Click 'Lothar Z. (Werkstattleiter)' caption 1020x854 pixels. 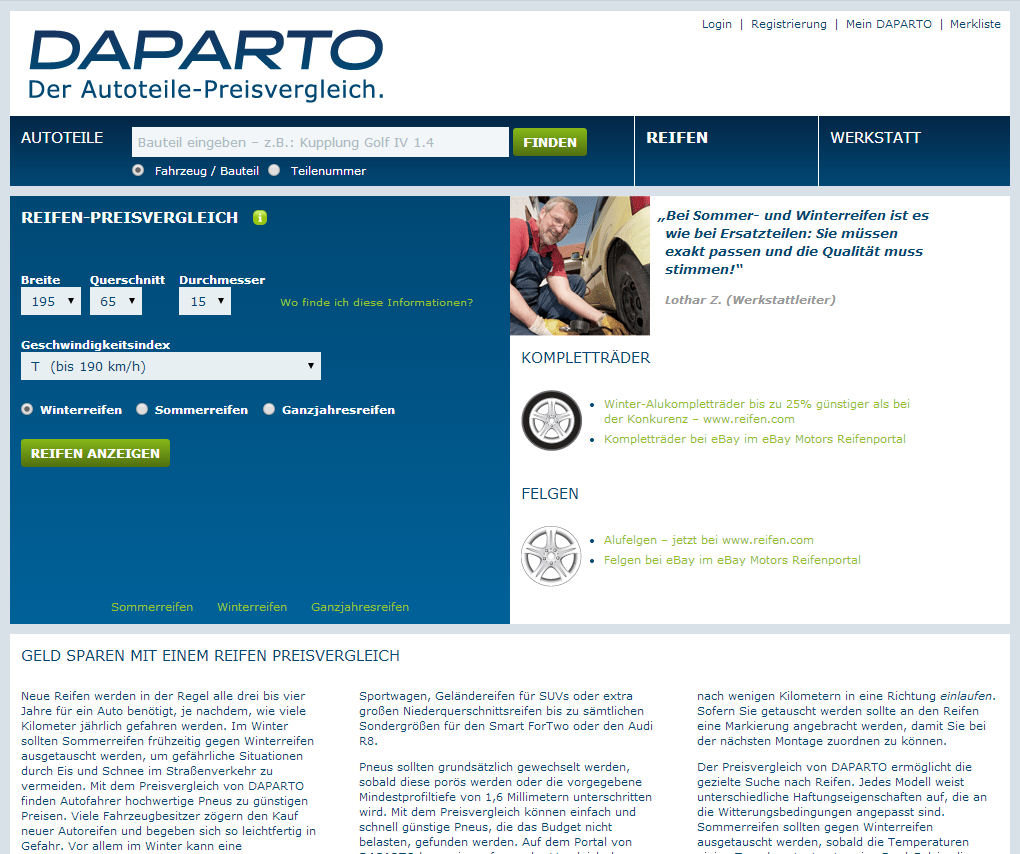(x=750, y=300)
